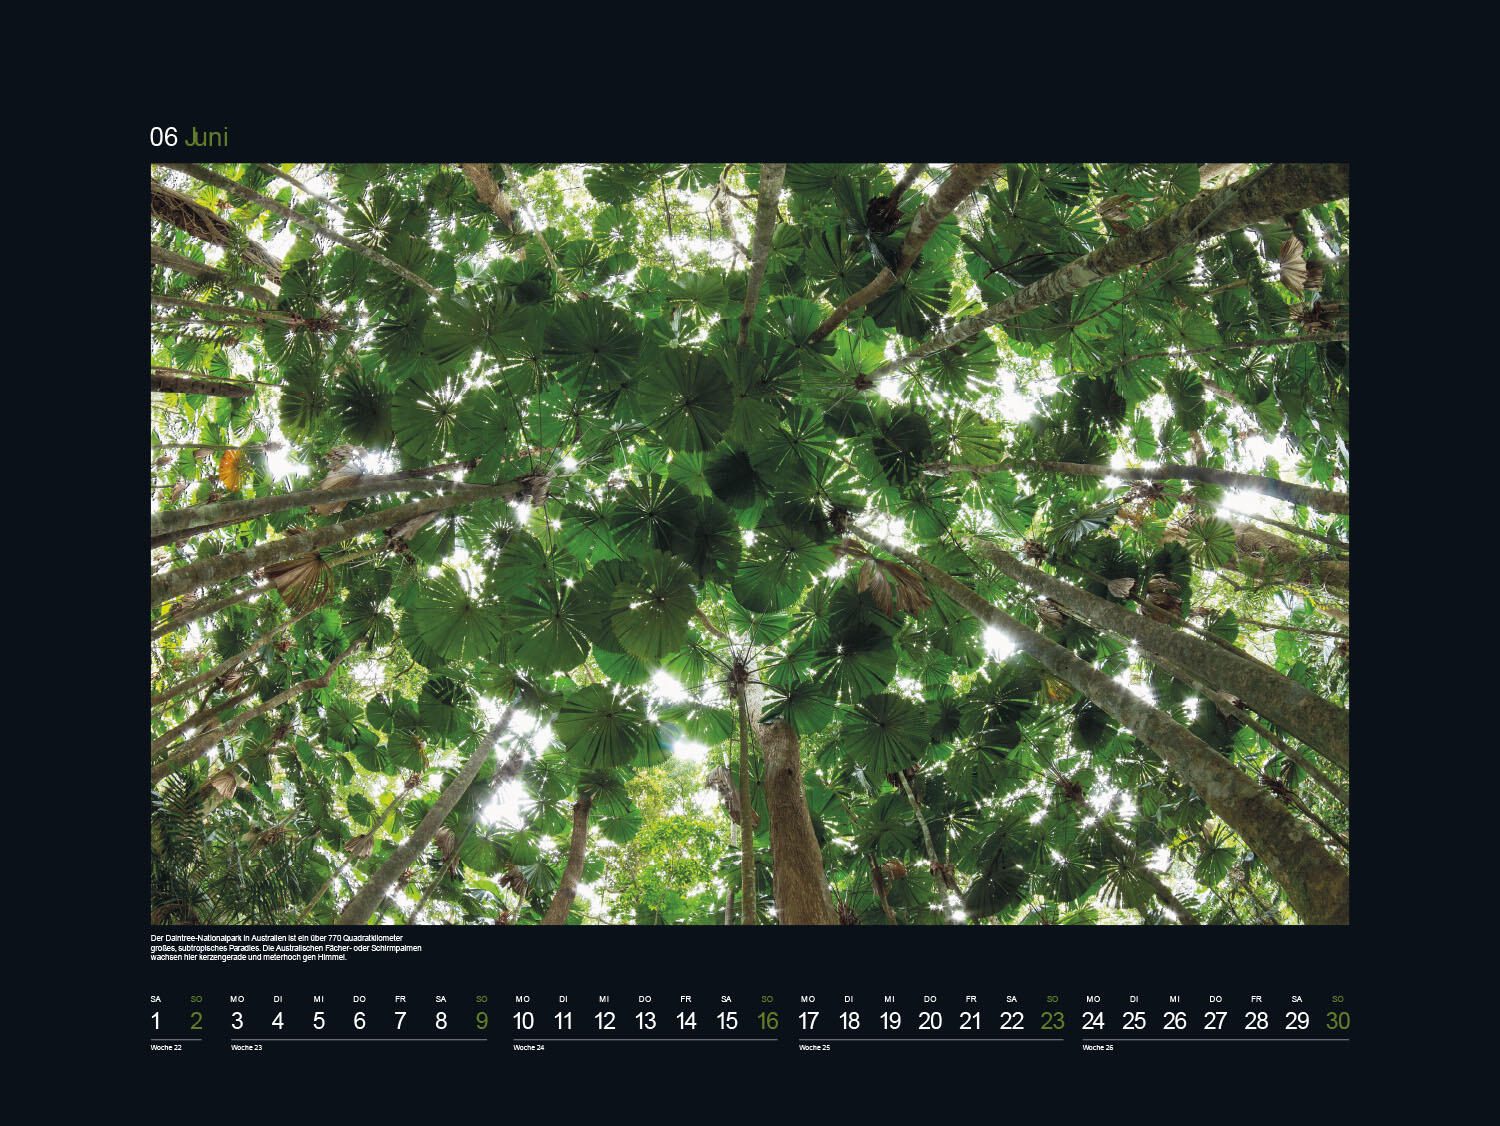Select Sunday date 9

[482, 1021]
